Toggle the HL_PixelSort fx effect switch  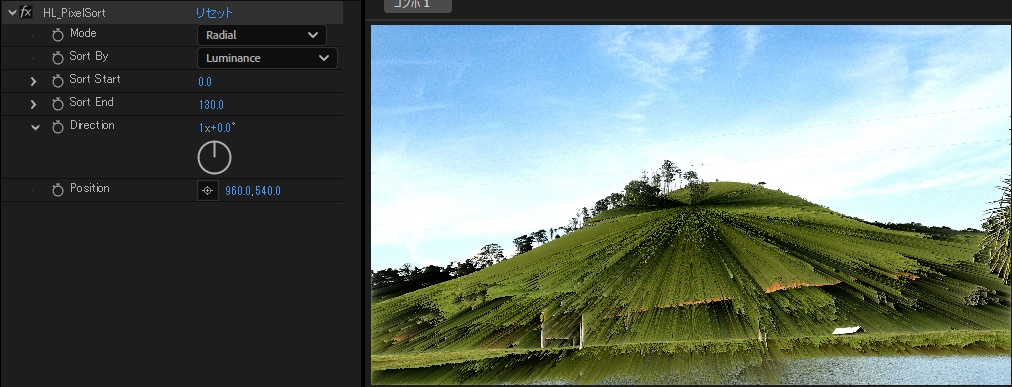(26, 12)
